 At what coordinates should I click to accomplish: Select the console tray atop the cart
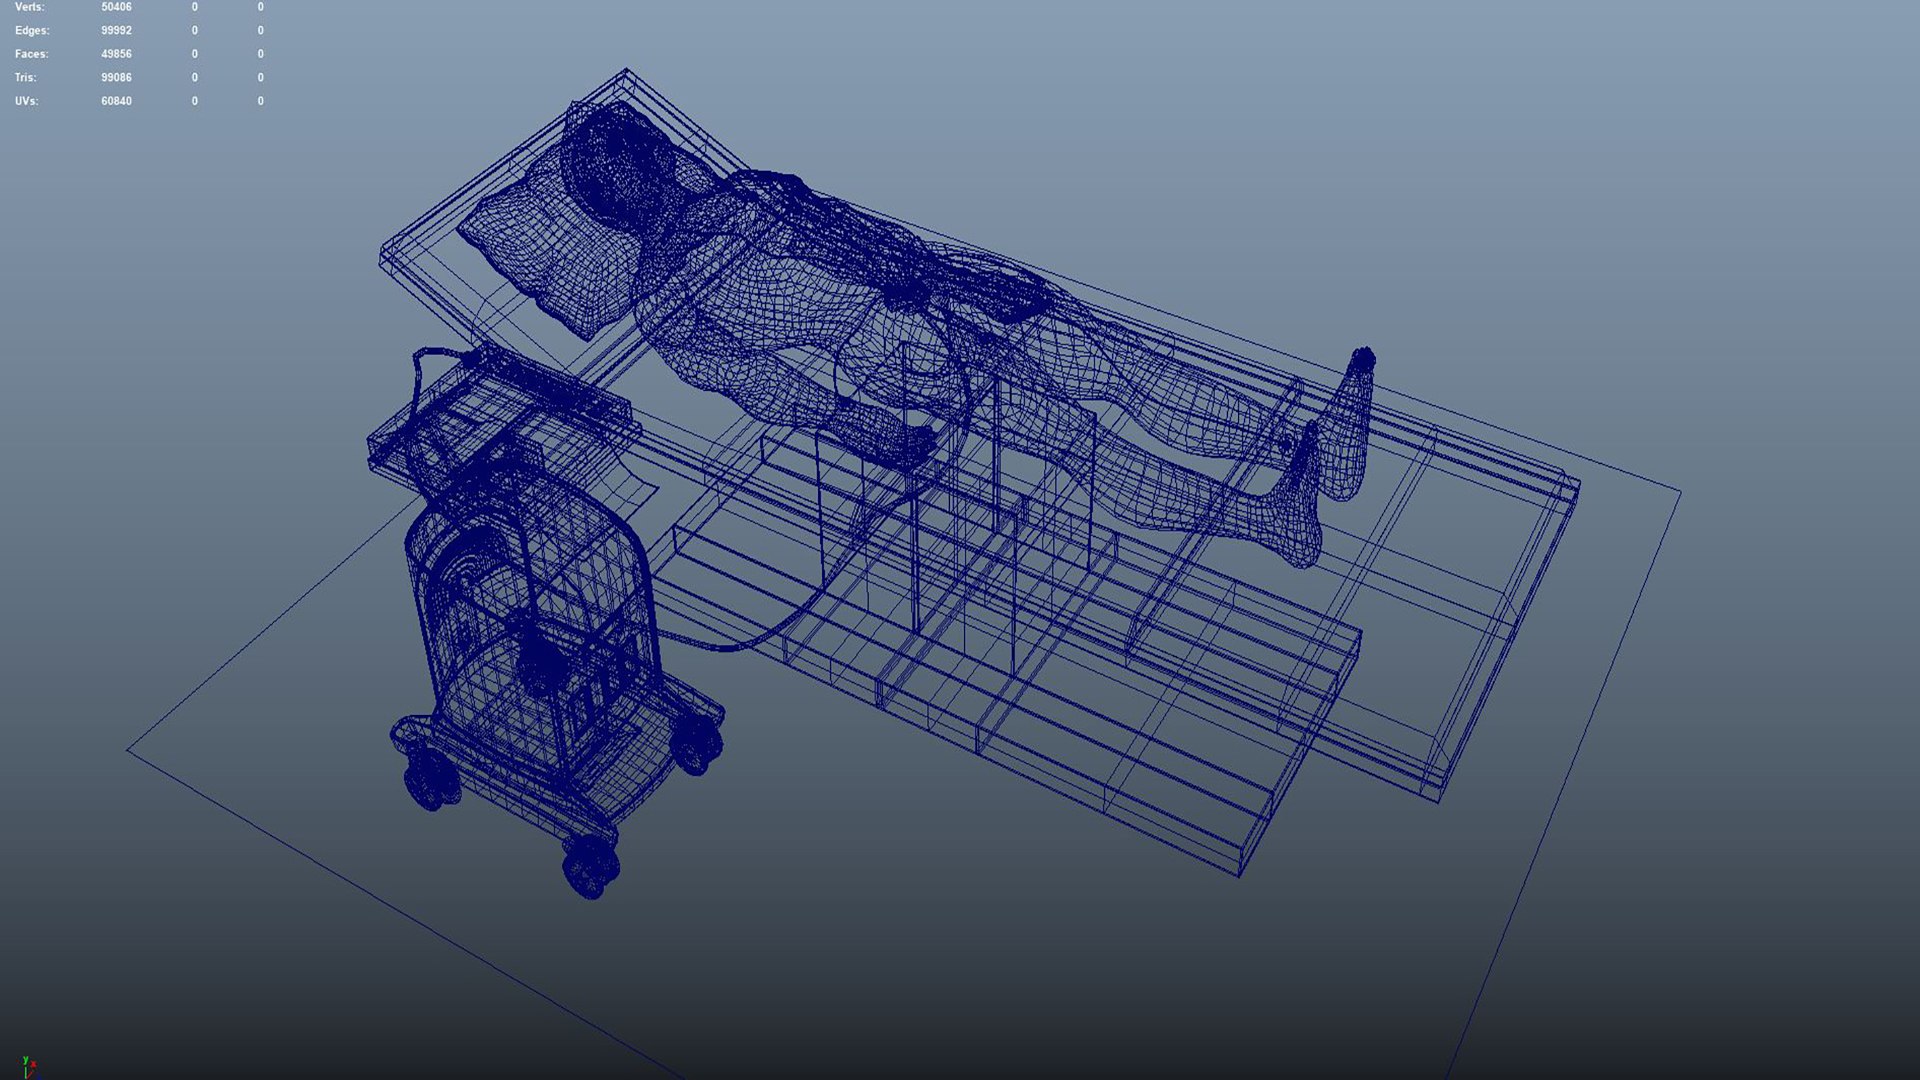pos(500,420)
